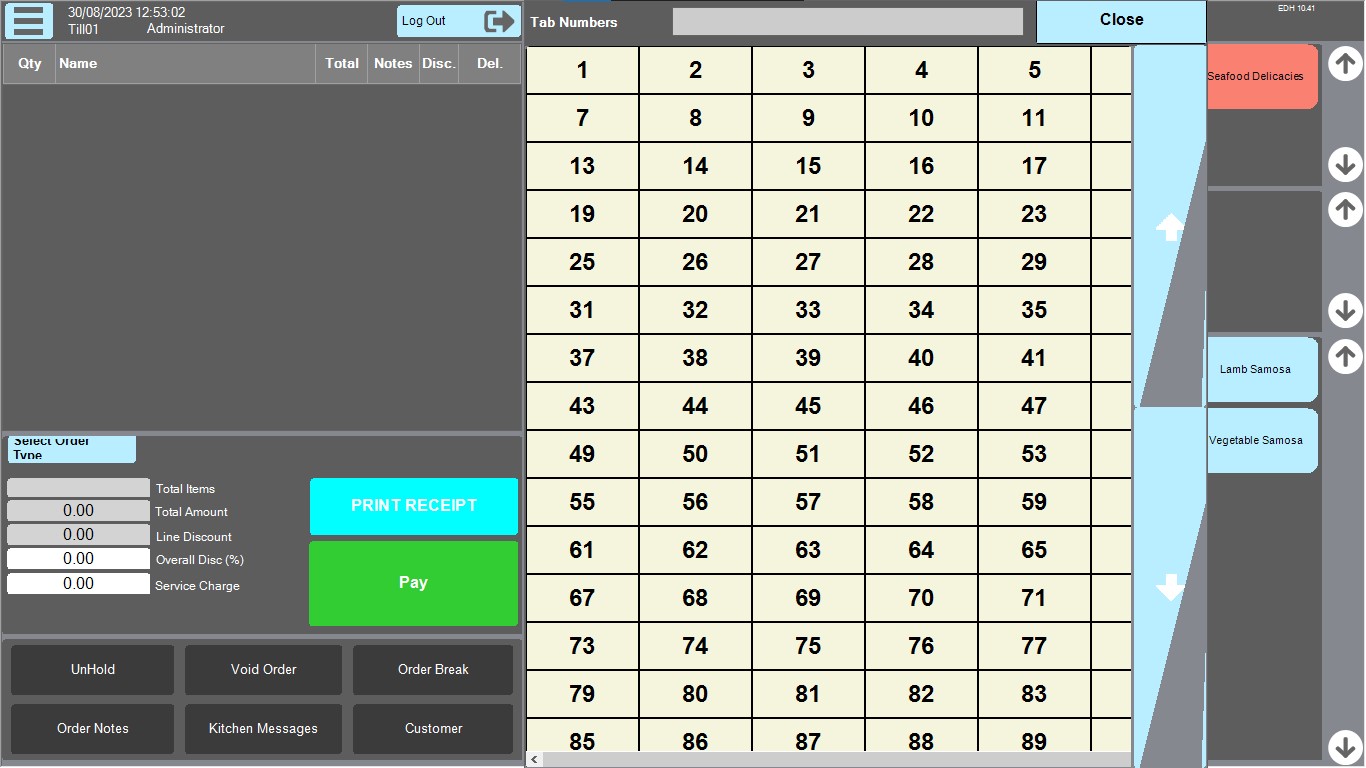
Task: Open Kitchen Messages
Action: [x=263, y=729]
